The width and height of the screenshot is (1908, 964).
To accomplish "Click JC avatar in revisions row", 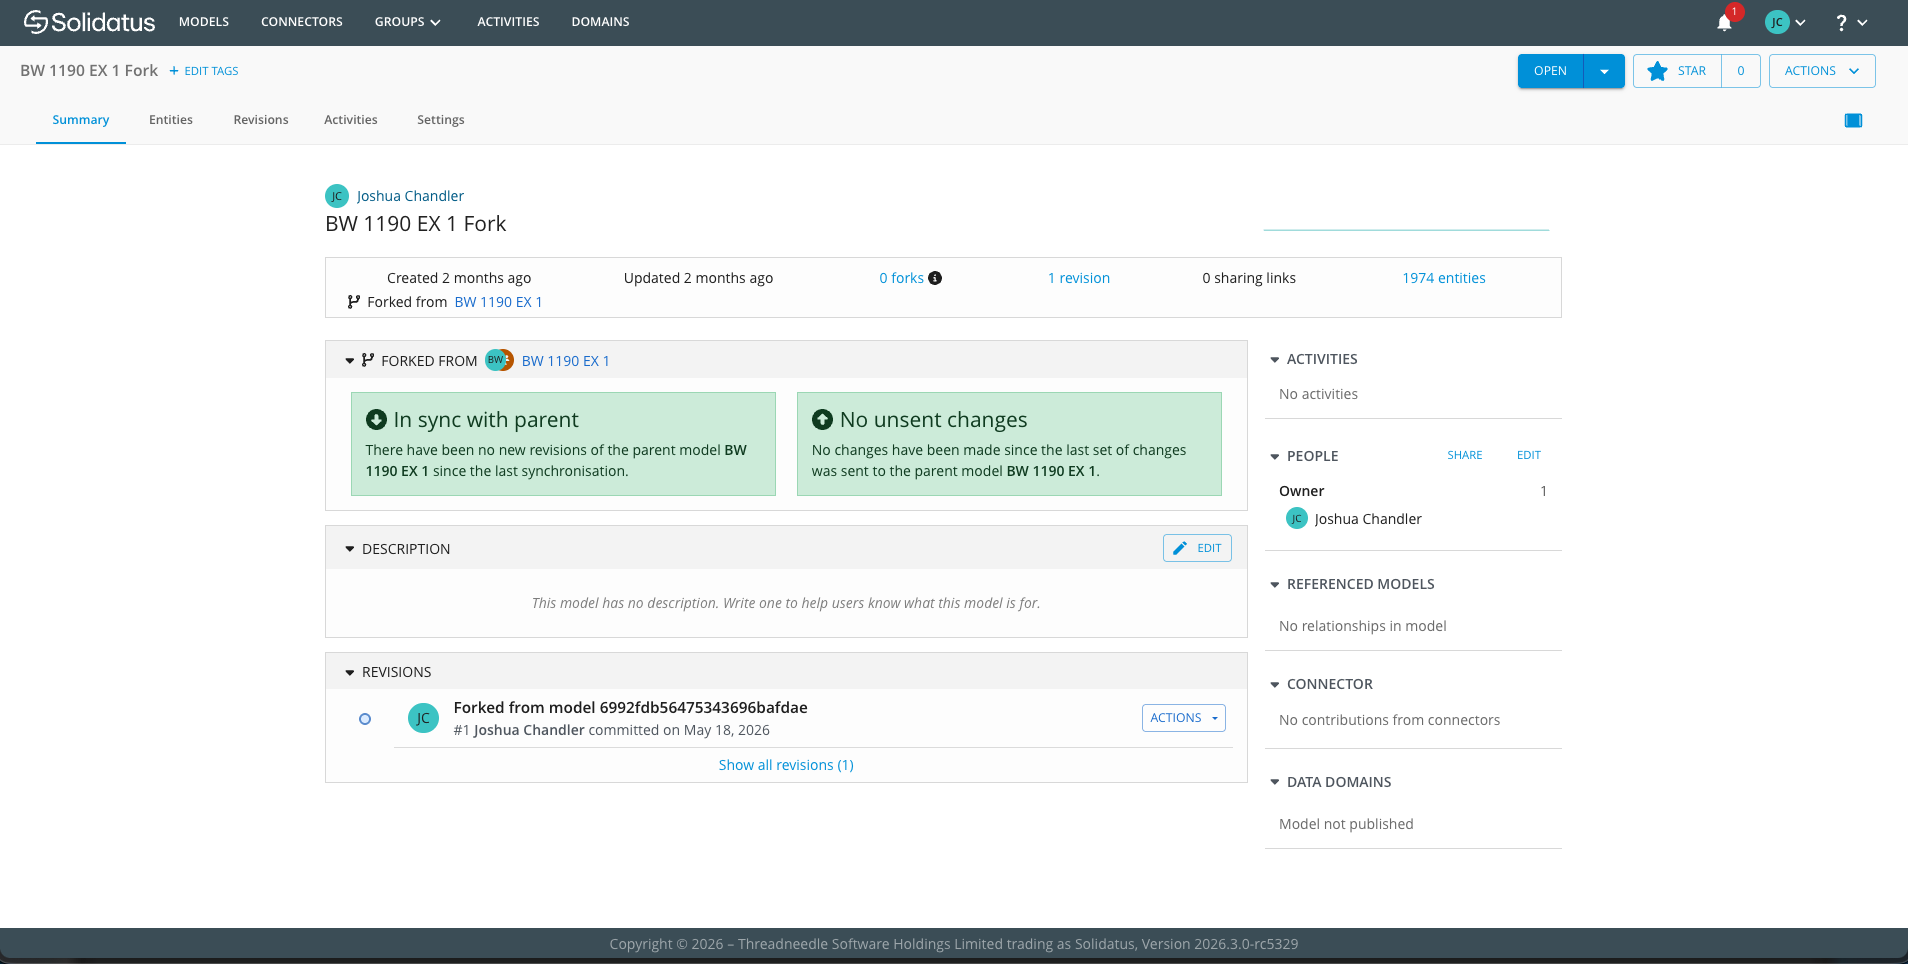I will 423,718.
